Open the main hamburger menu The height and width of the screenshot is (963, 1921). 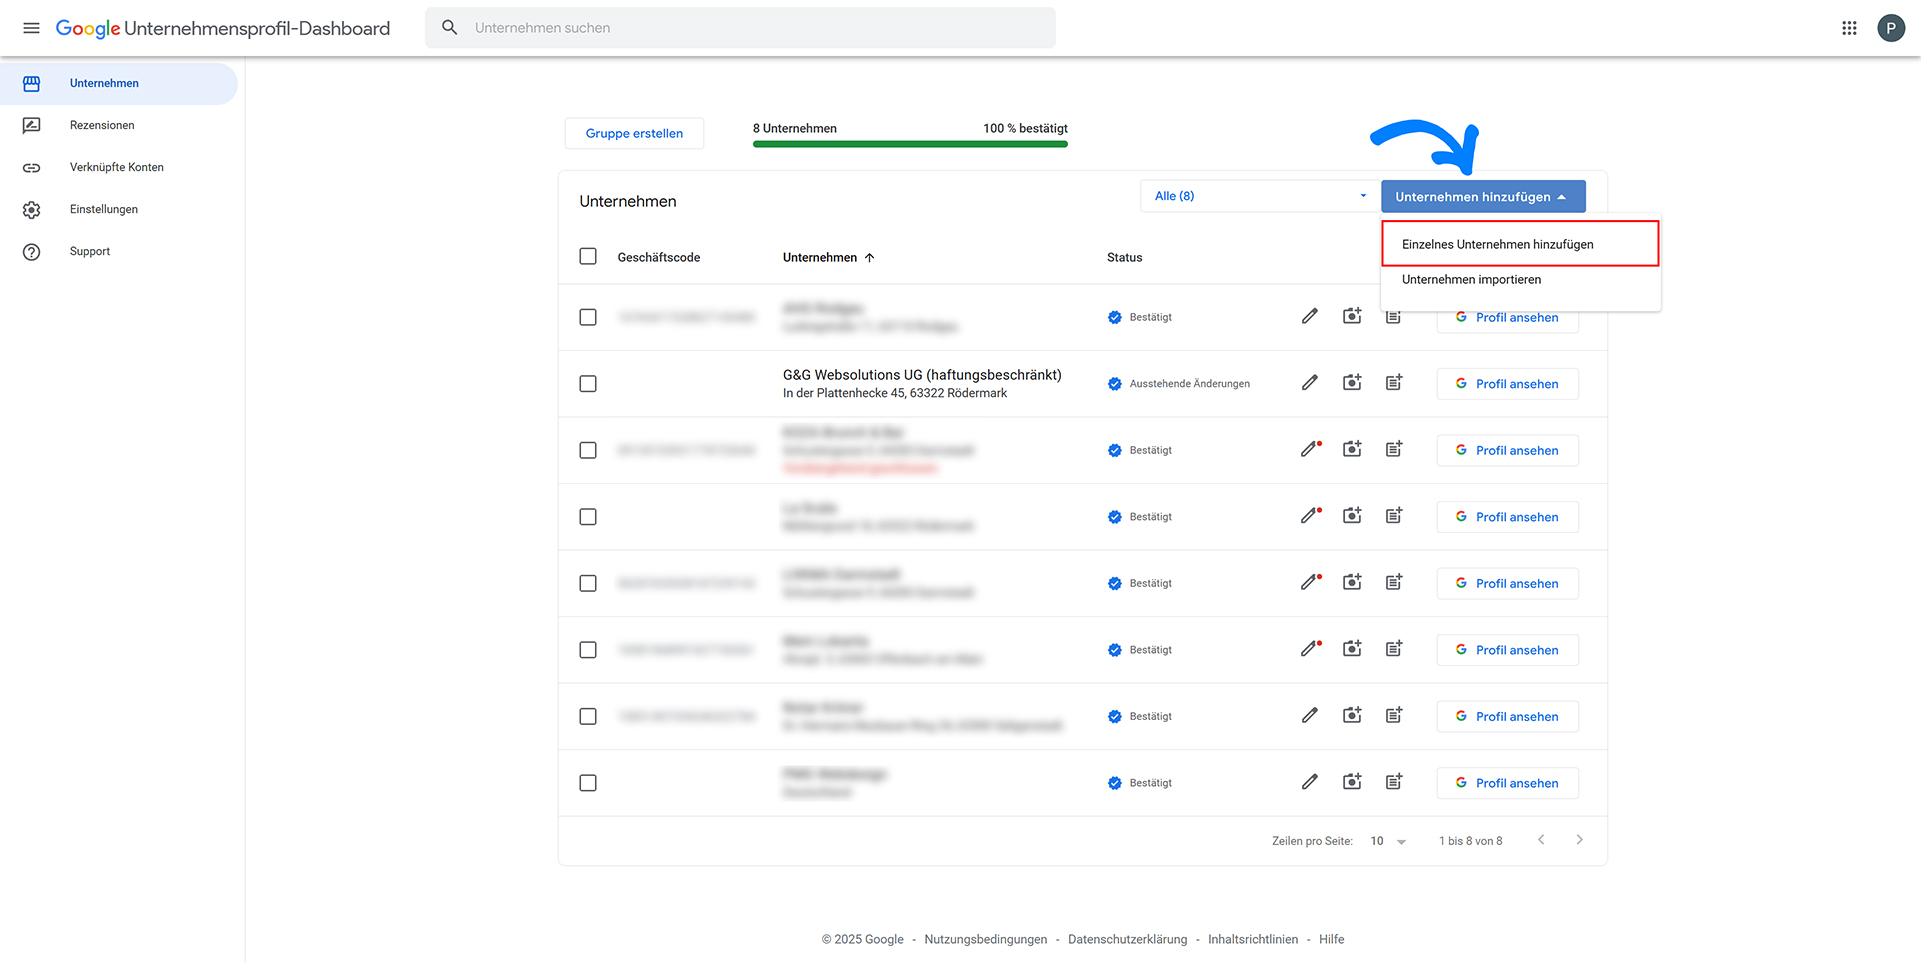point(31,28)
